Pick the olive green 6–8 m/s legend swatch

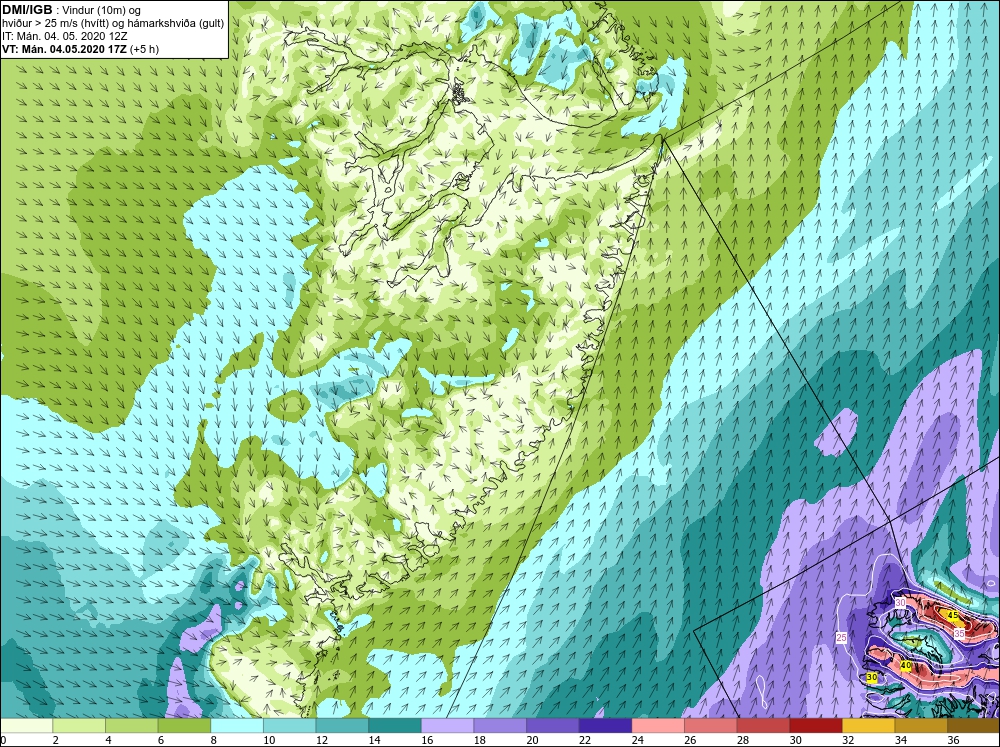(184, 725)
